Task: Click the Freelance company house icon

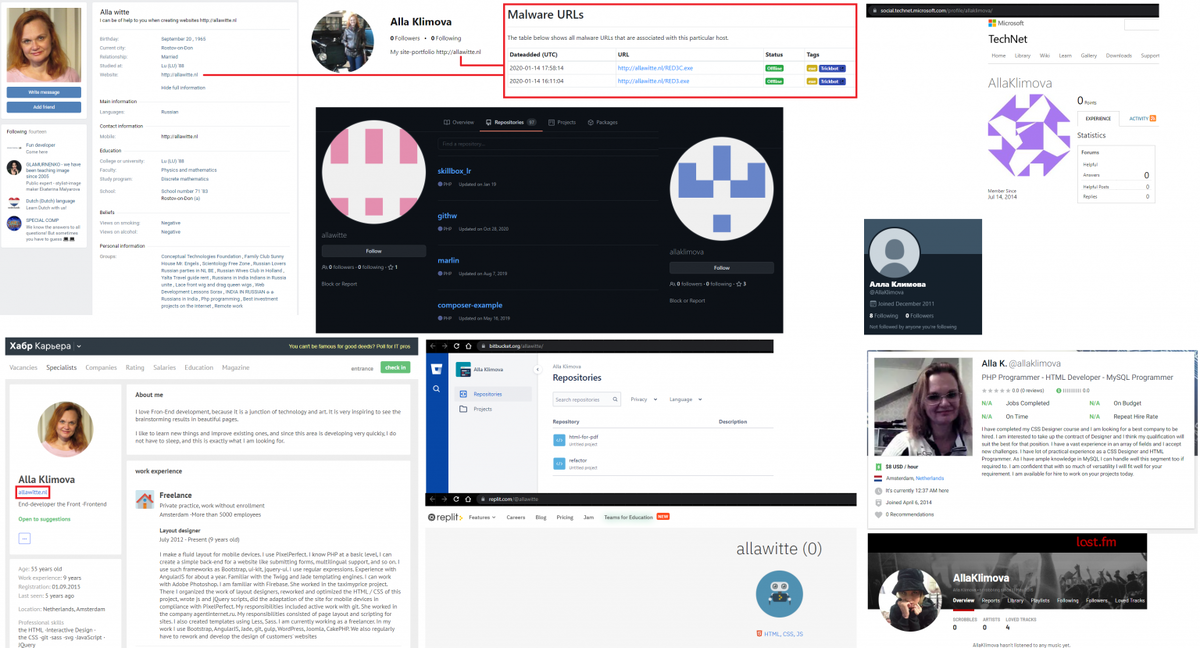Action: [x=145, y=499]
